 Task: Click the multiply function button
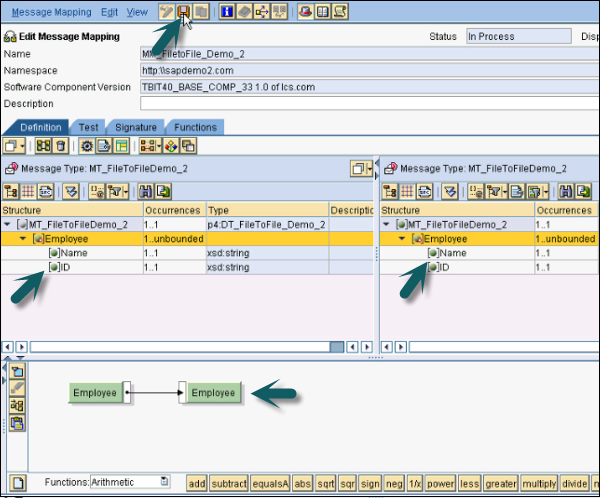(x=539, y=484)
